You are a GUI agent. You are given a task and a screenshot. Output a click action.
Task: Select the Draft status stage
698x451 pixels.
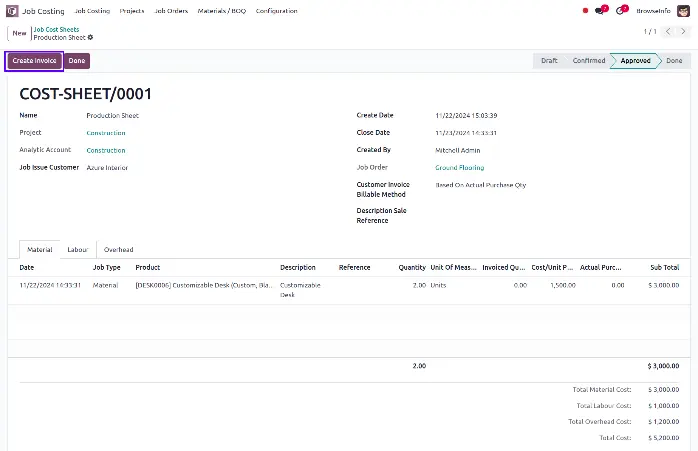point(549,61)
